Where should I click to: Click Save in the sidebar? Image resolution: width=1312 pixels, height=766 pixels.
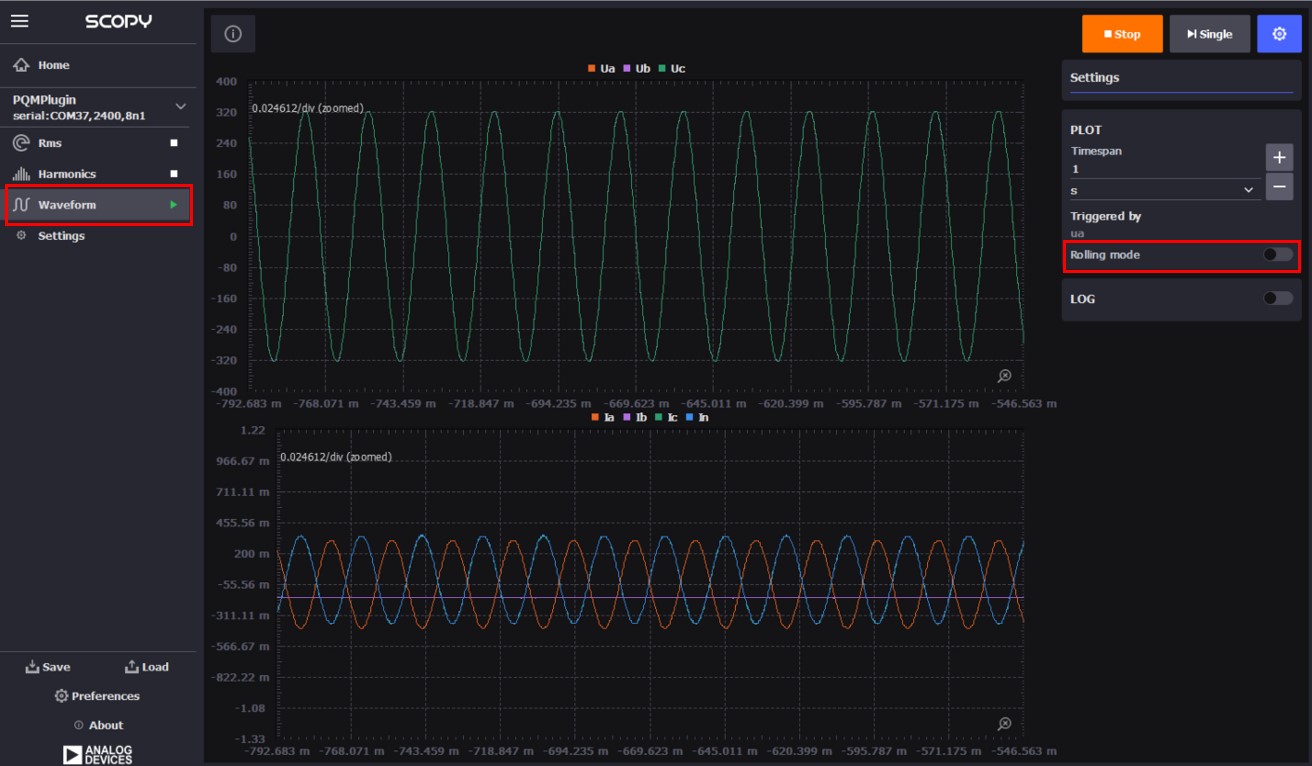(x=48, y=666)
